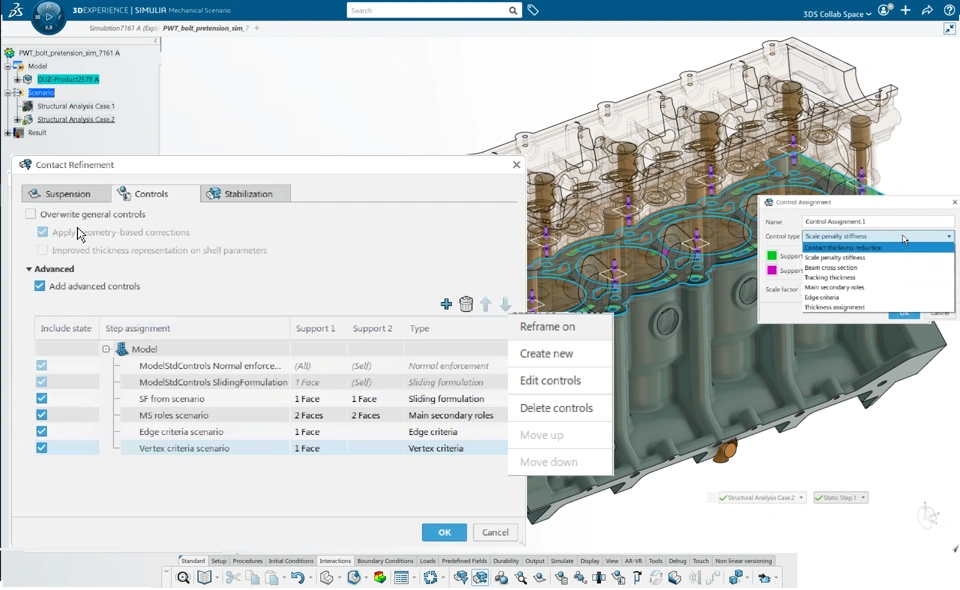This screenshot has height=590, width=960.
Task: Click the undo arrow in bottom toolbar
Action: (297, 578)
